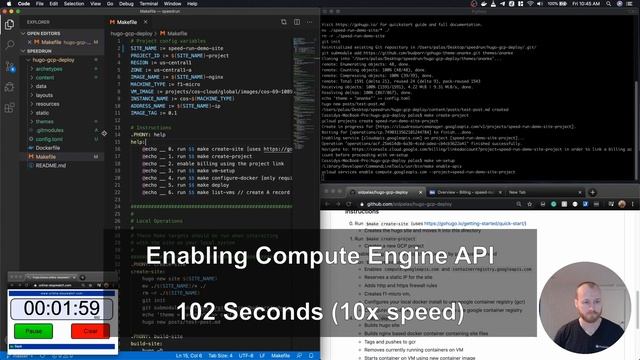Viewport: 640px width, 360px height.
Task: Open the gohugo.io quick-start link
Action: [x=475, y=224]
